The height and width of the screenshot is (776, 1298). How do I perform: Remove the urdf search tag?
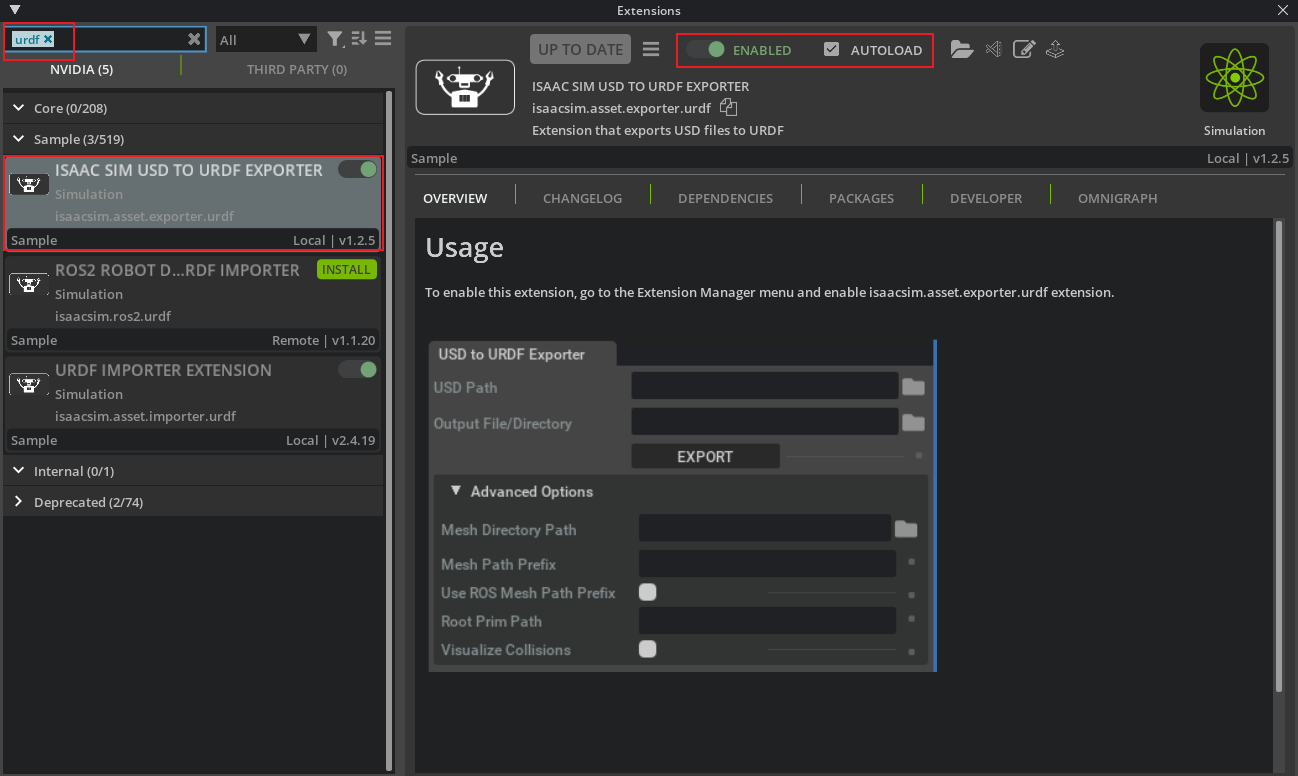(47, 39)
